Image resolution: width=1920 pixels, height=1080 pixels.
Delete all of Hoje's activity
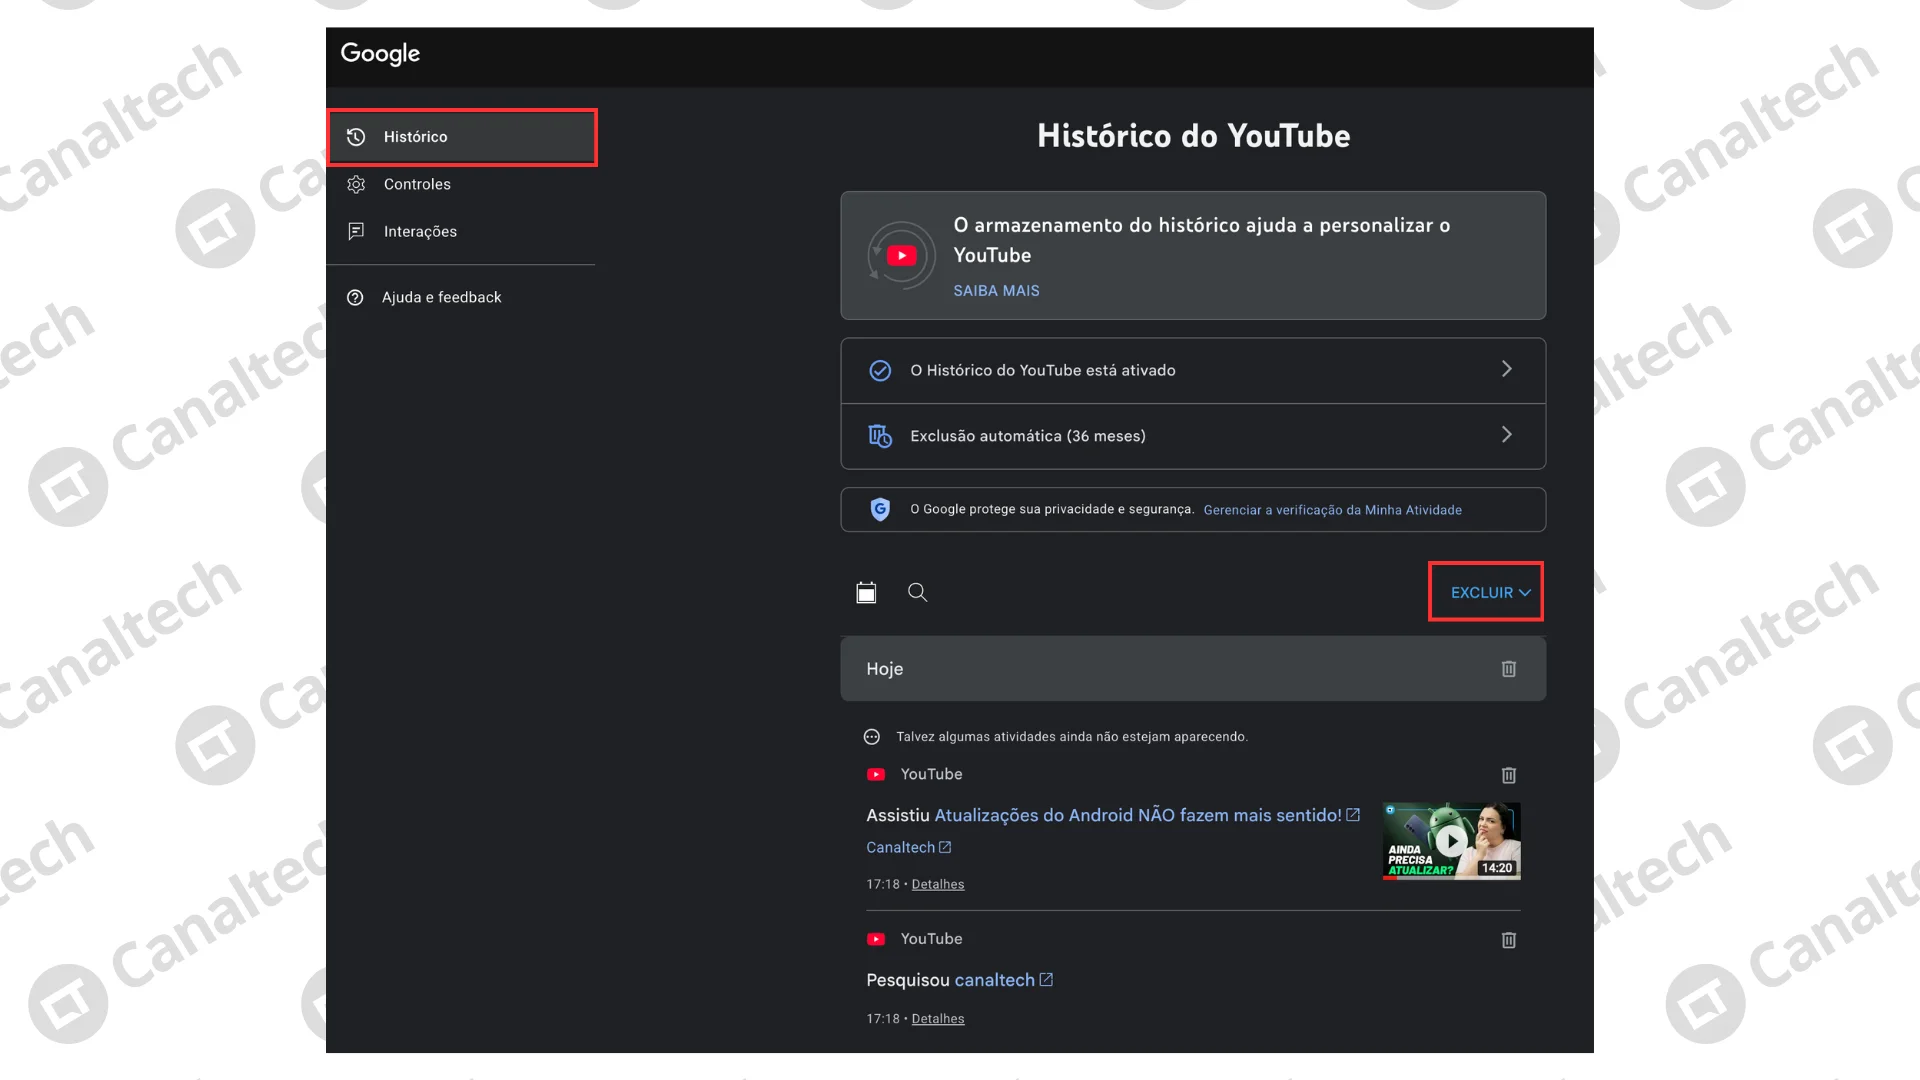tap(1508, 669)
